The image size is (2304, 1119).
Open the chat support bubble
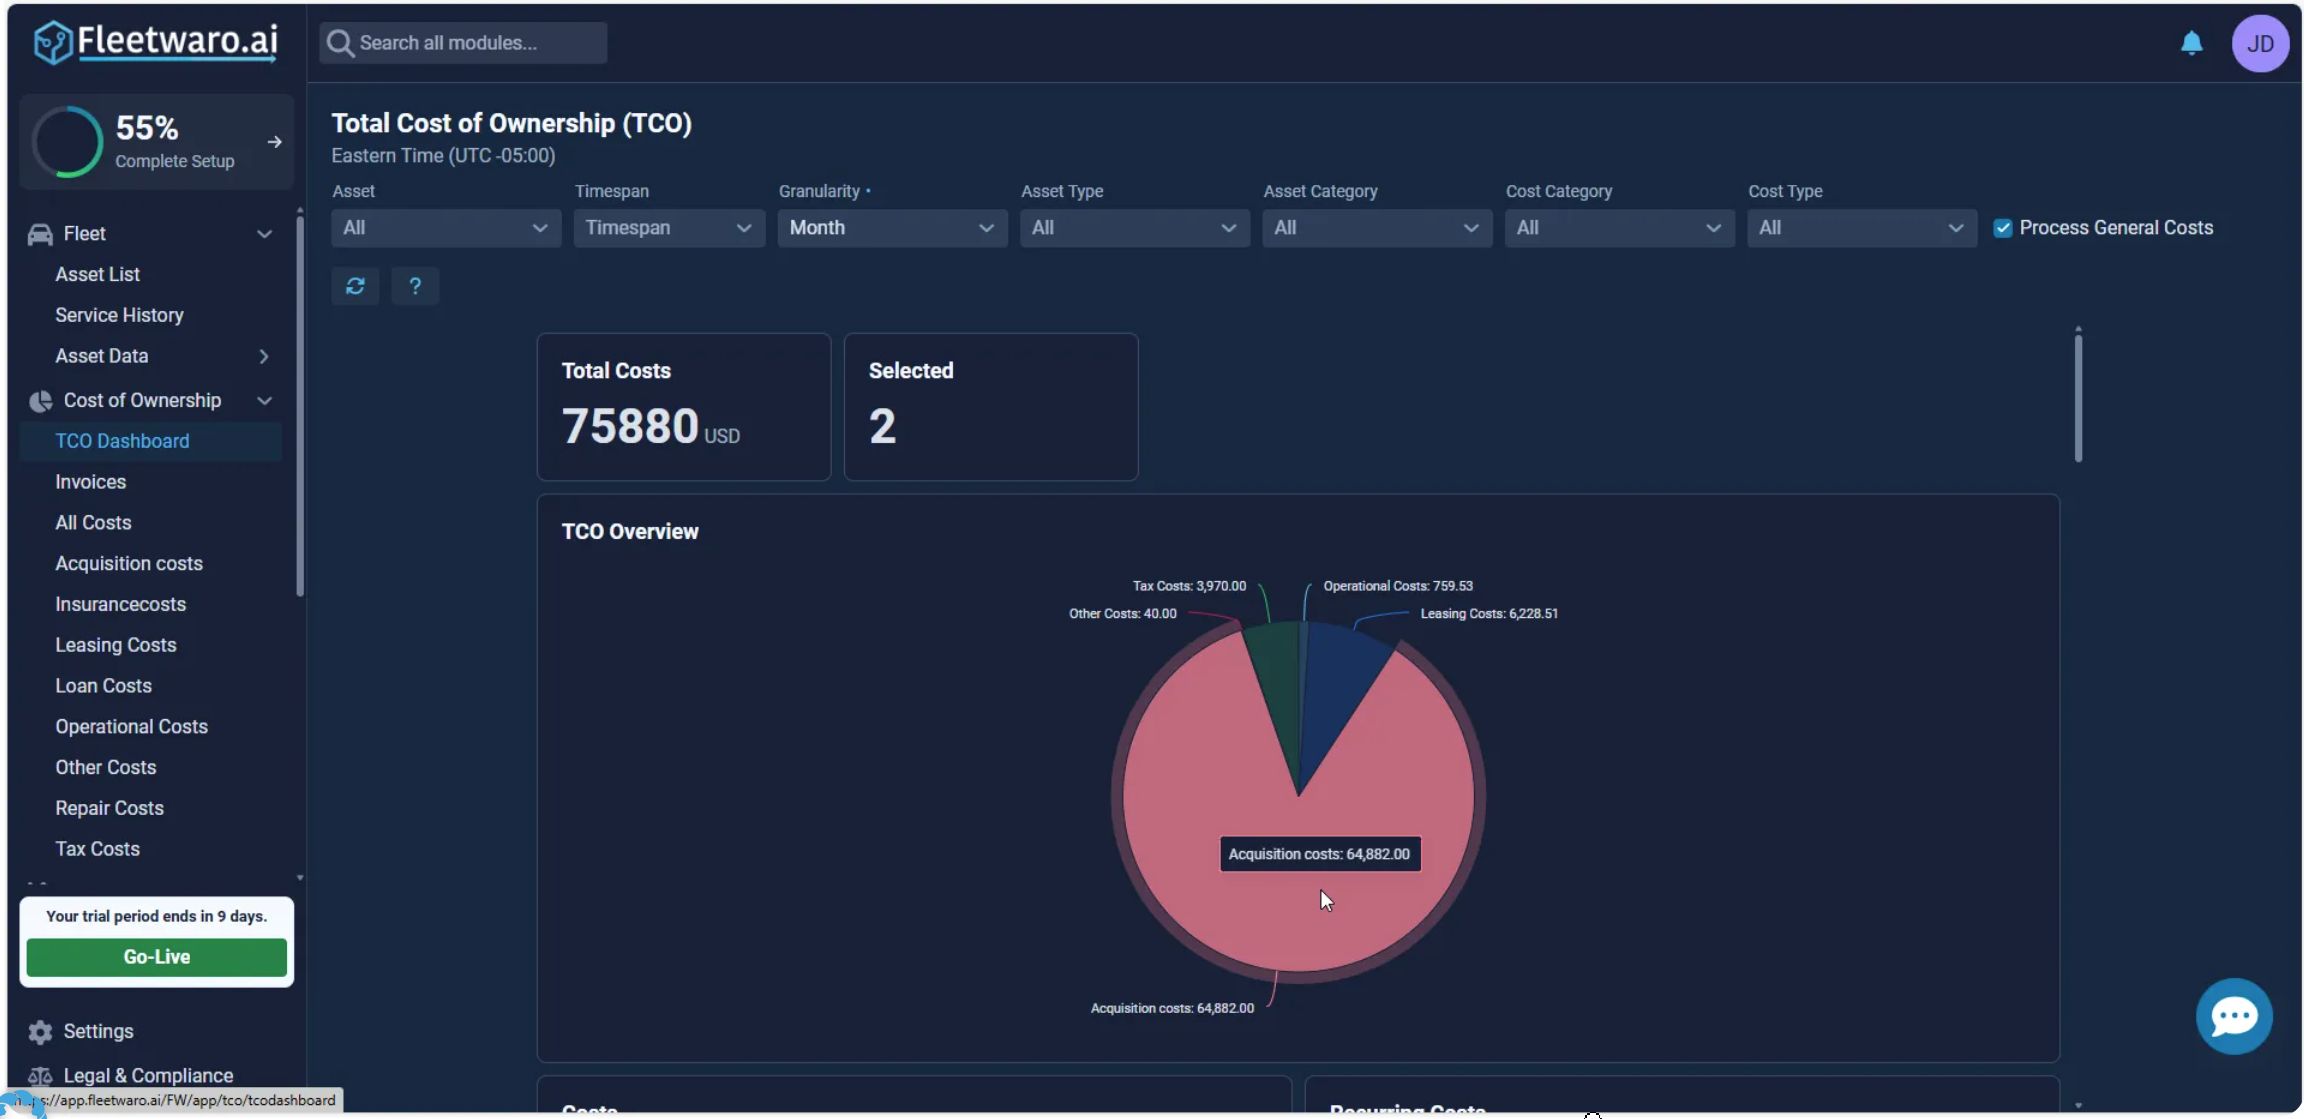(x=2233, y=1016)
